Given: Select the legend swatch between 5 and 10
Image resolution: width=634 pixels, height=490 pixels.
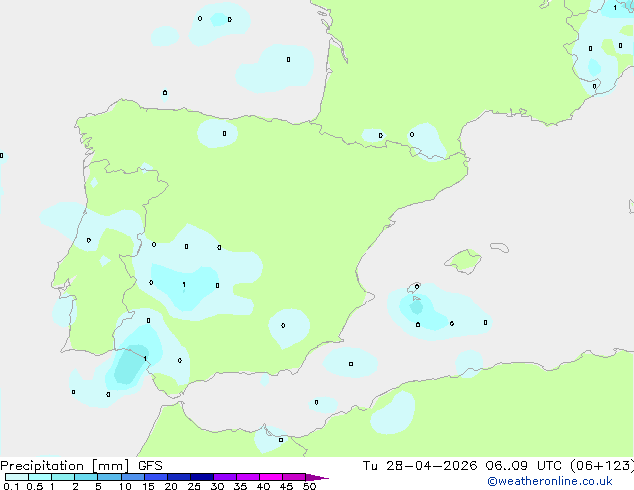Looking at the screenshot, I should tap(109, 477).
